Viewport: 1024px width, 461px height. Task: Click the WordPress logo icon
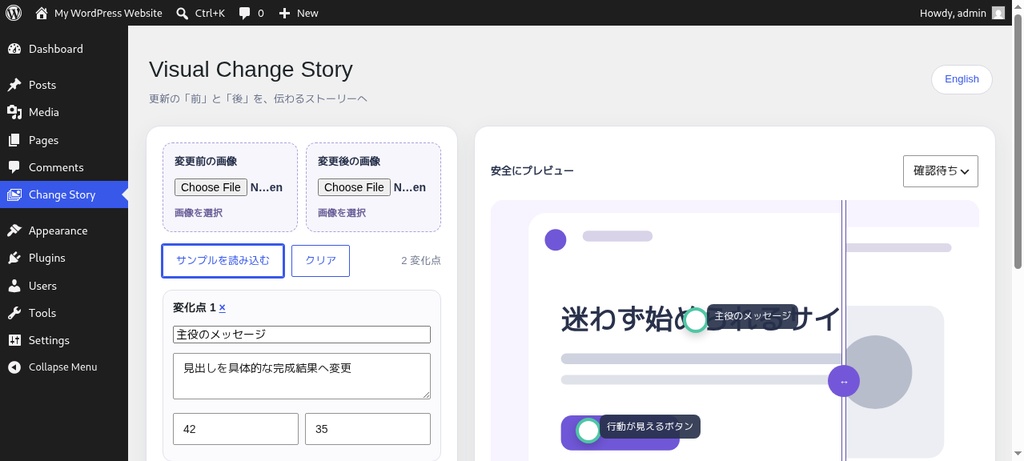pyautogui.click(x=13, y=12)
